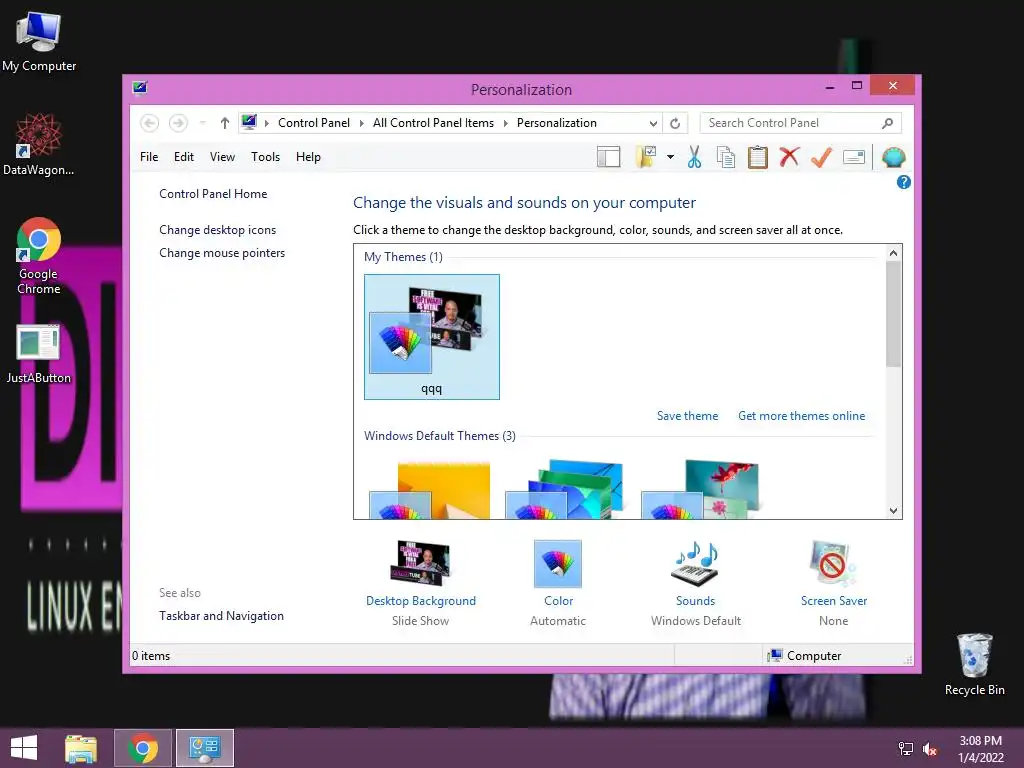Viewport: 1024px width, 768px height.
Task: Click the themes list scrollbar thumb
Action: tap(893, 314)
